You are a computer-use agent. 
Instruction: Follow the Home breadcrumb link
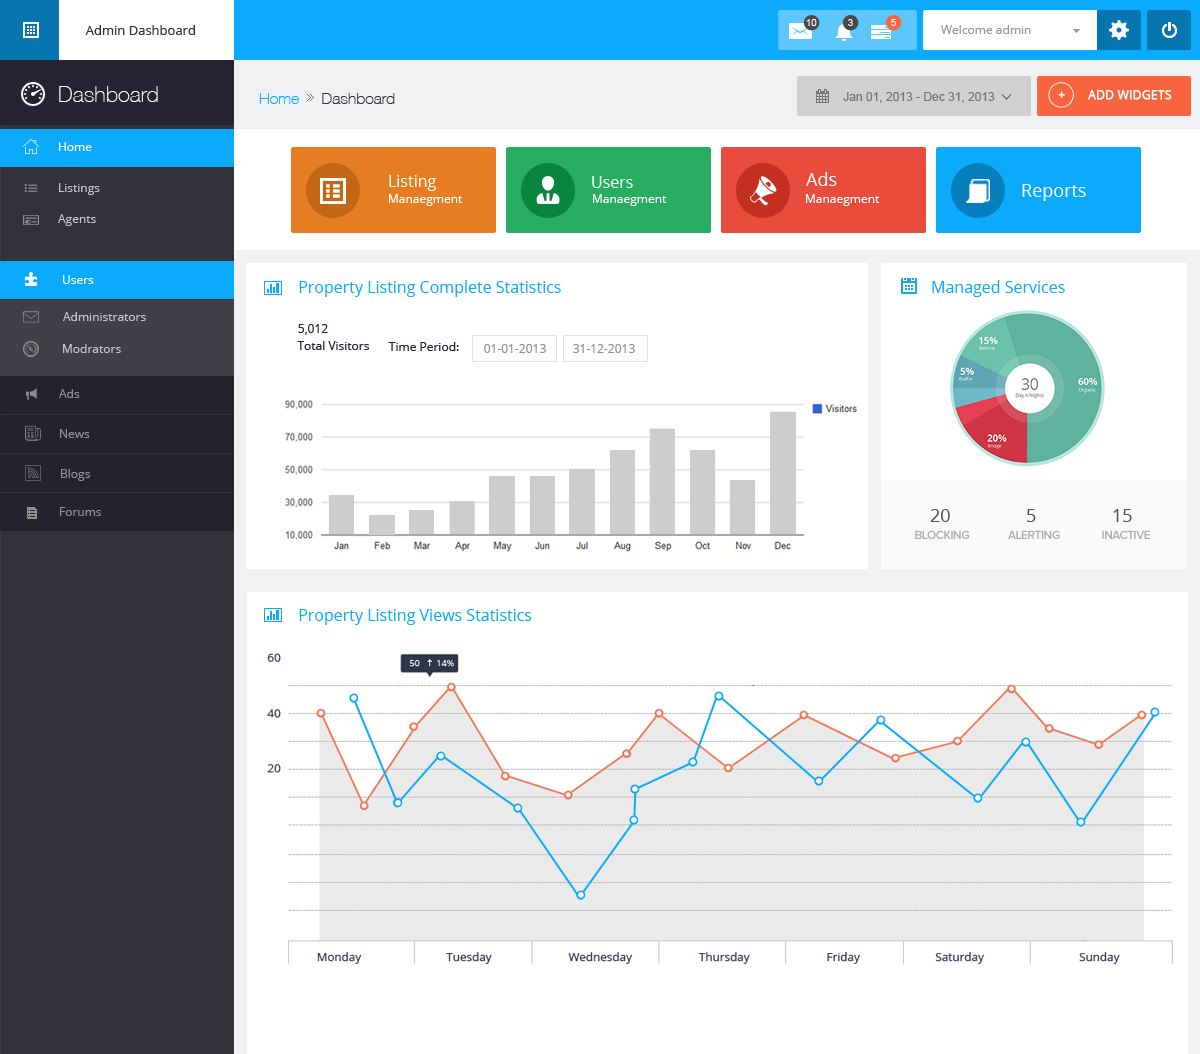coord(279,99)
